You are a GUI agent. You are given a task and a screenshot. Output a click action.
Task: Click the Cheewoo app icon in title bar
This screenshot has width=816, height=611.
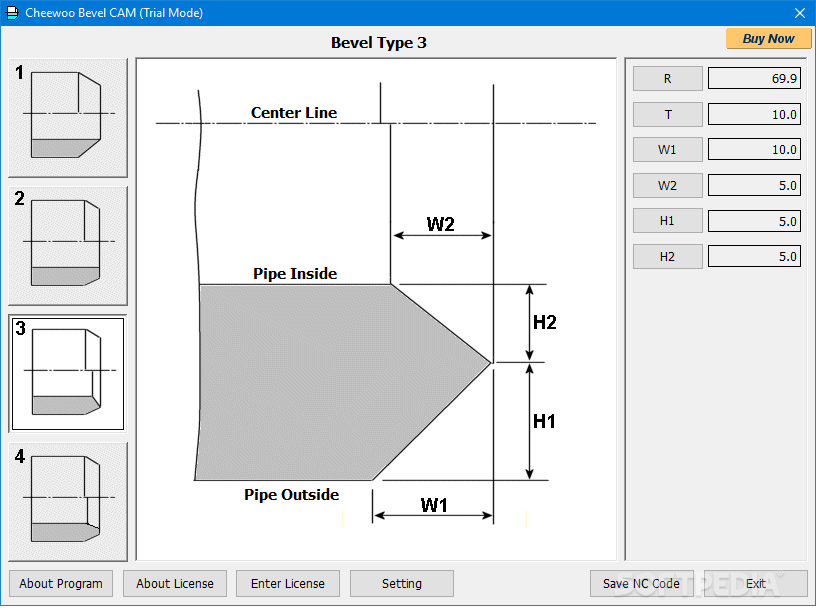(x=11, y=12)
